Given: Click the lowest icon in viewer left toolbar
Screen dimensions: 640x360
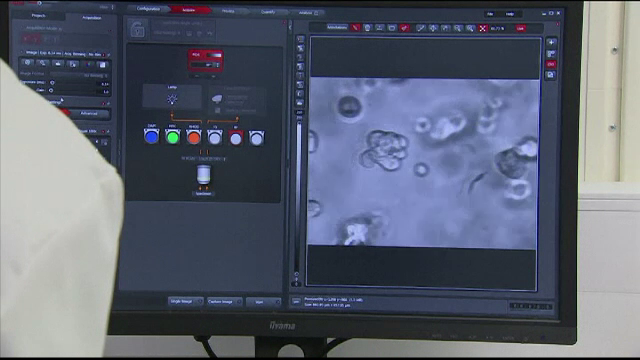Looking at the screenshot, I should (x=300, y=103).
